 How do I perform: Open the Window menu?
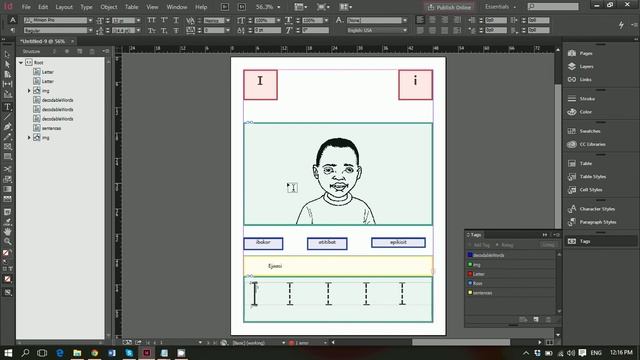(176, 7)
